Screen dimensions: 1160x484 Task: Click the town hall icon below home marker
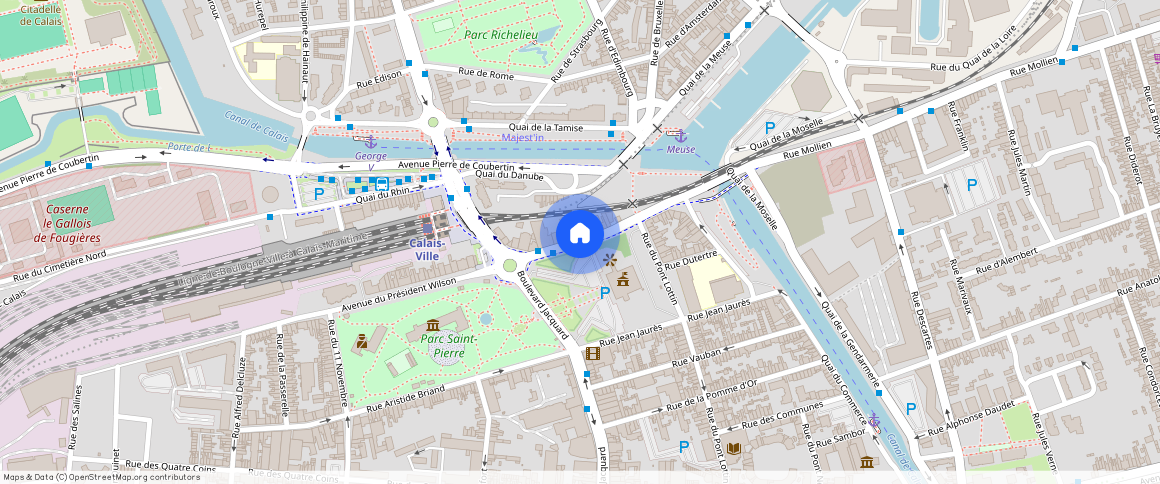(x=623, y=277)
